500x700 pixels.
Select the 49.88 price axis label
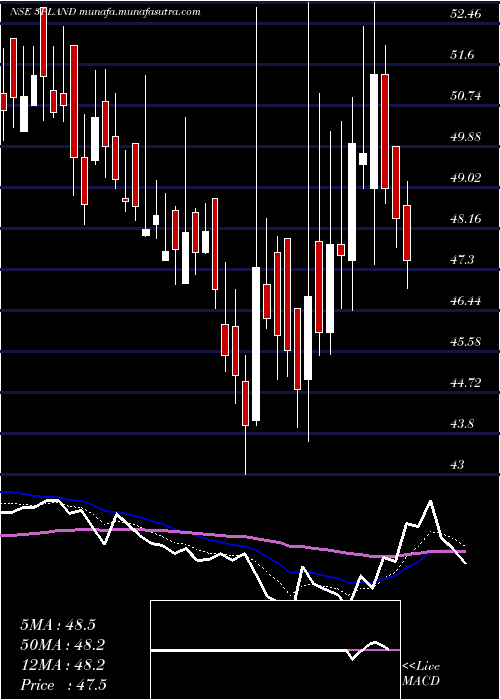tap(465, 137)
